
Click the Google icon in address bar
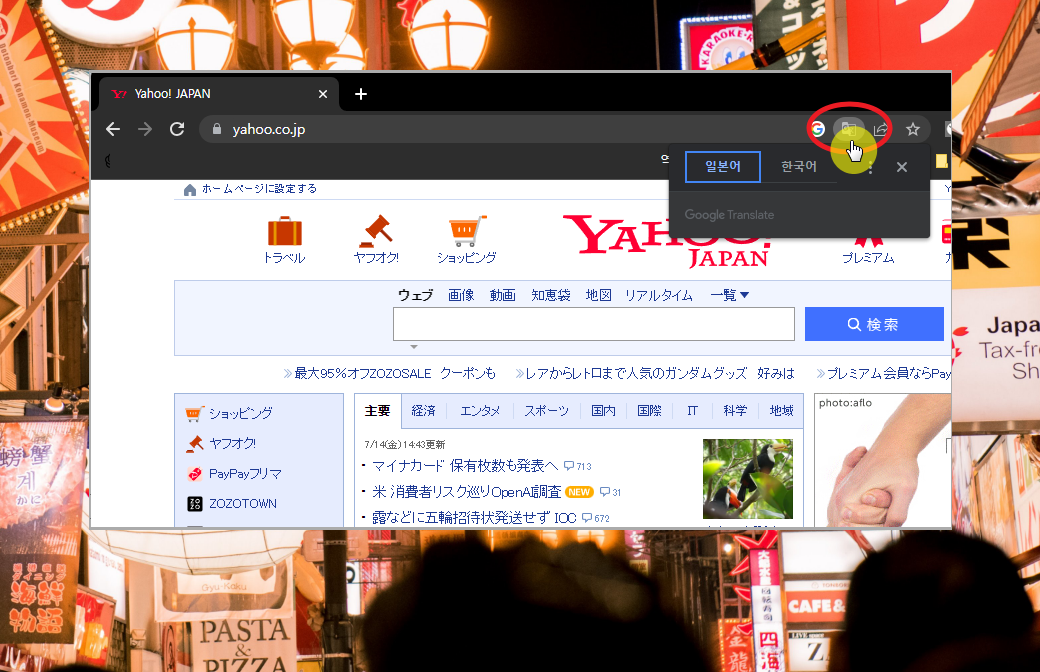[x=818, y=129]
